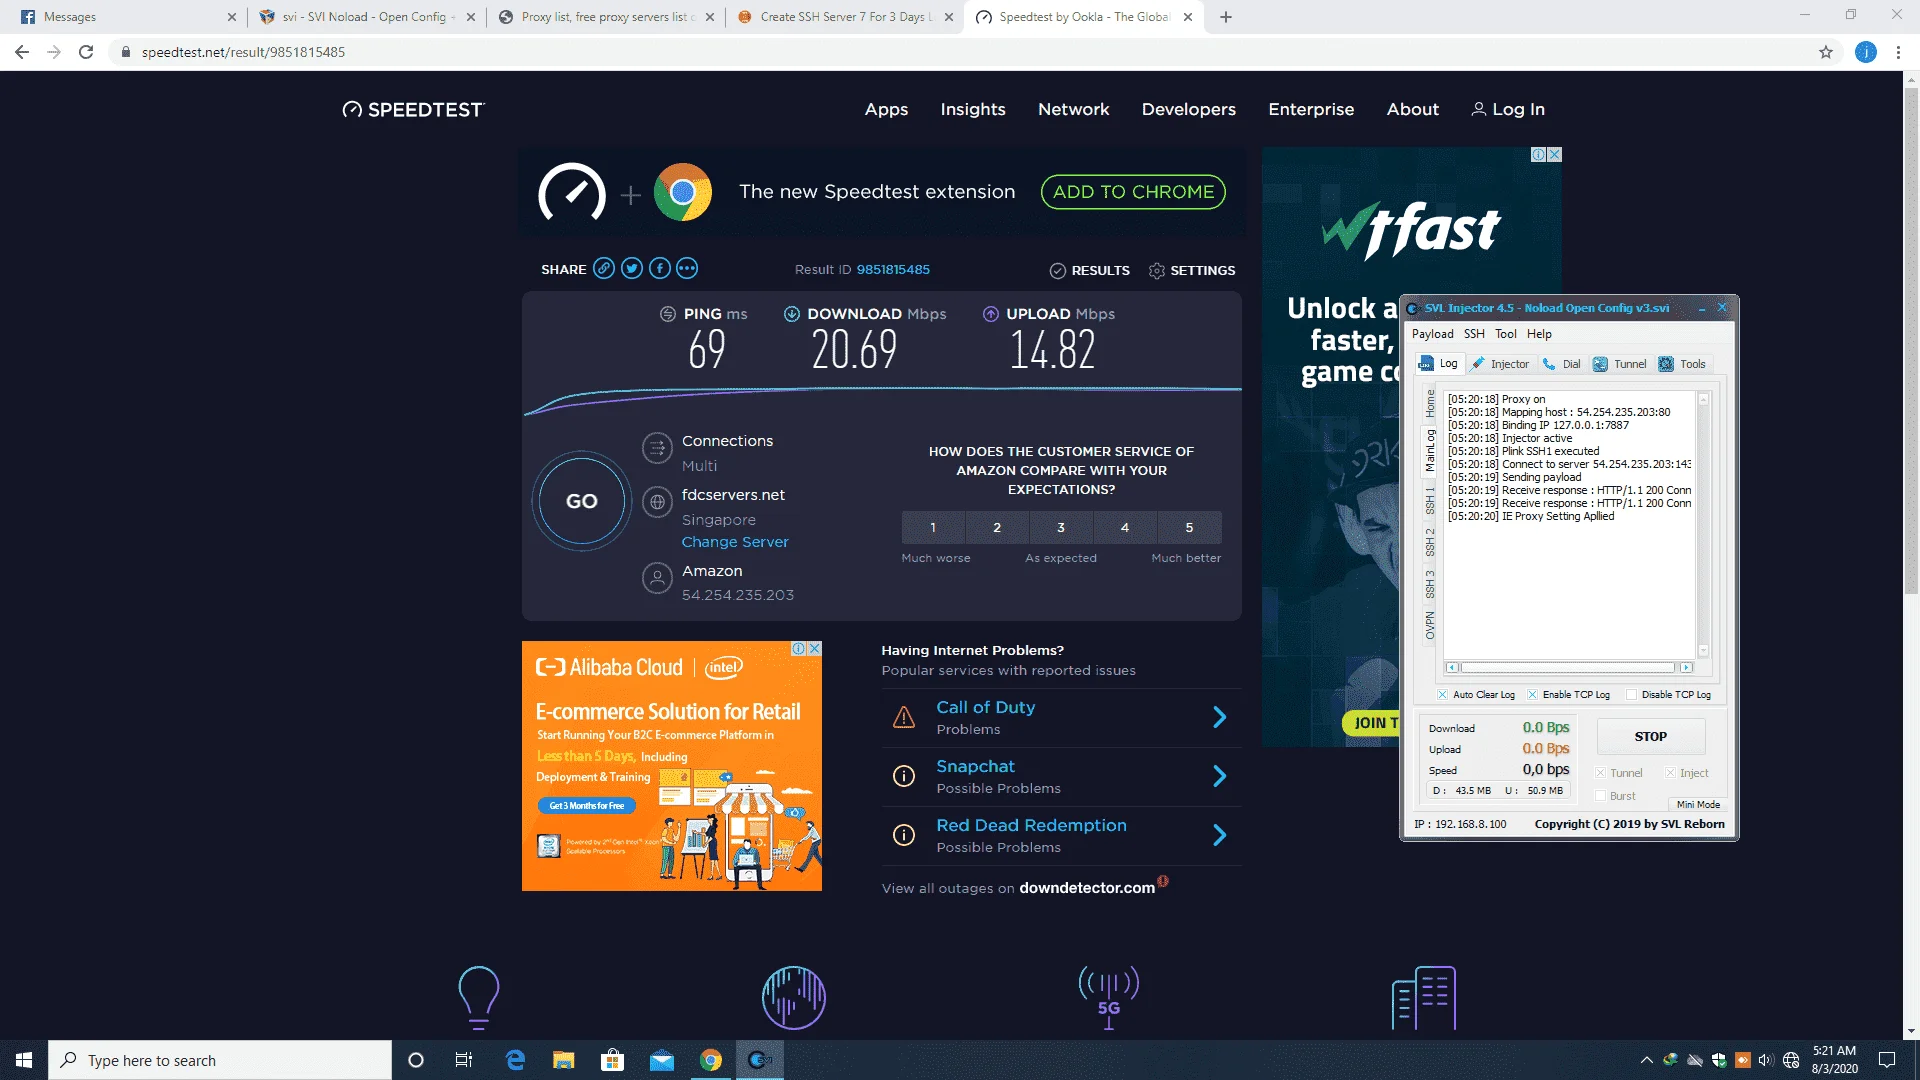Switch to Tunnel tab in SVI Injector
The width and height of the screenshot is (1920, 1080).
pyautogui.click(x=1620, y=364)
